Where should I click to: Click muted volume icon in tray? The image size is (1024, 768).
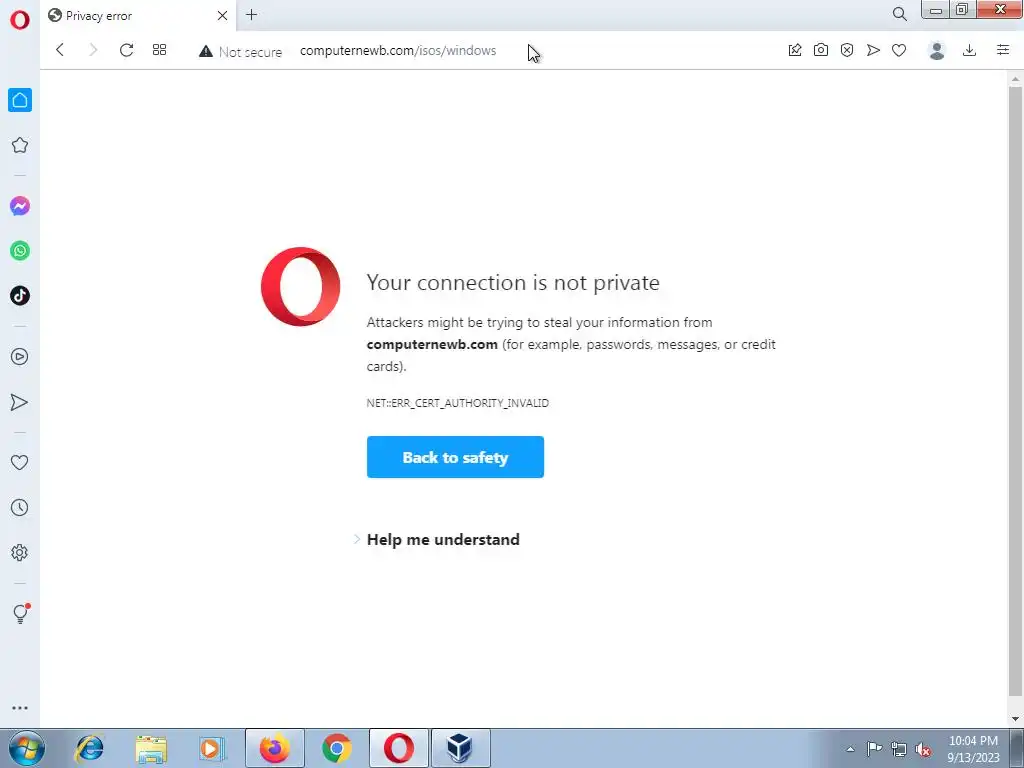[x=923, y=749]
